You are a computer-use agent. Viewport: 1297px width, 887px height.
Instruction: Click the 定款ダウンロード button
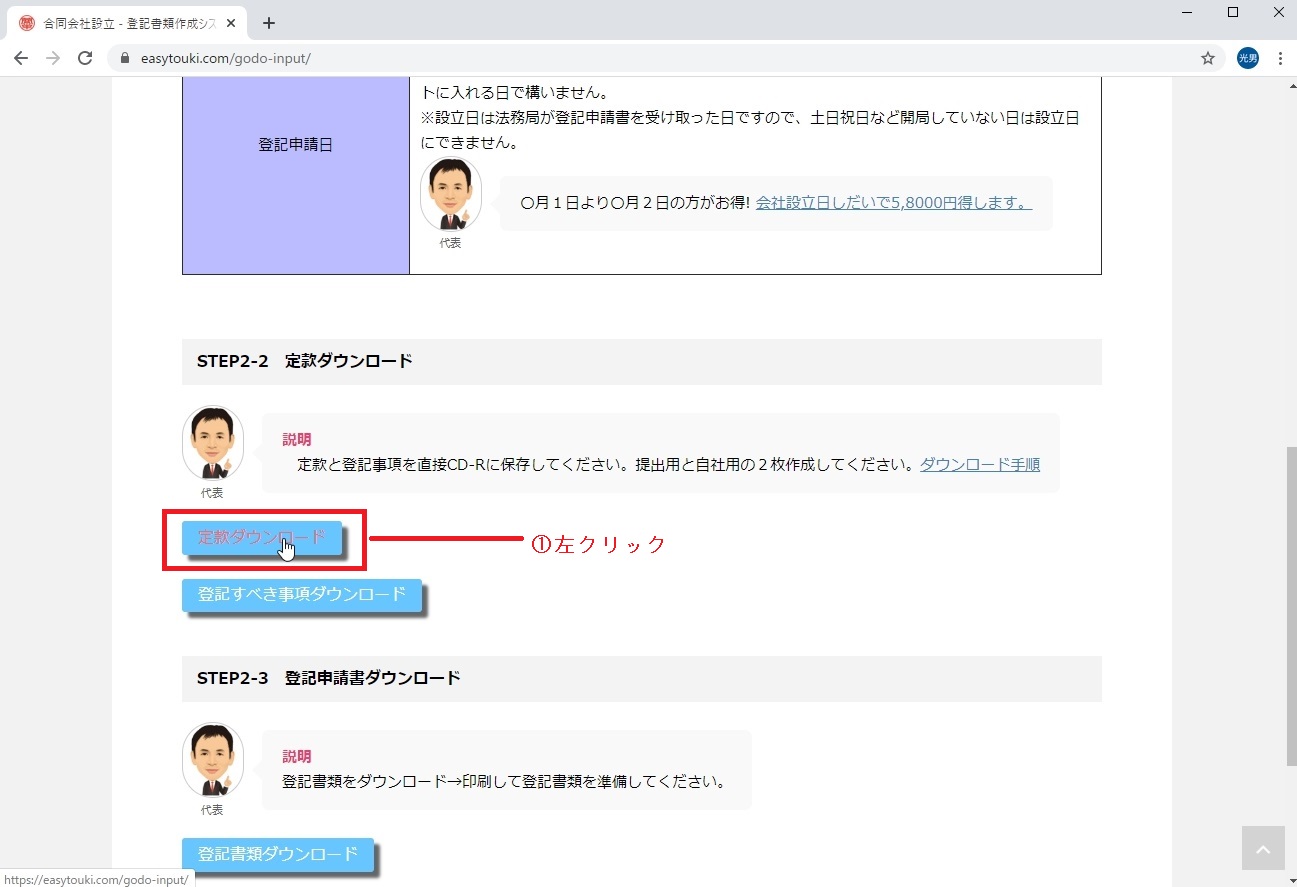click(x=261, y=537)
